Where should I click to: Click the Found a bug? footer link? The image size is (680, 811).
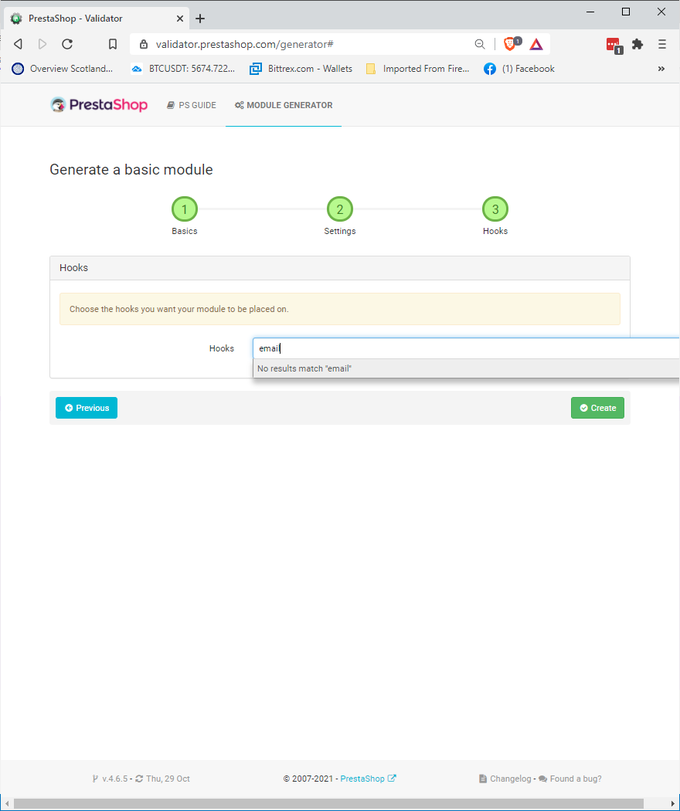pos(570,778)
